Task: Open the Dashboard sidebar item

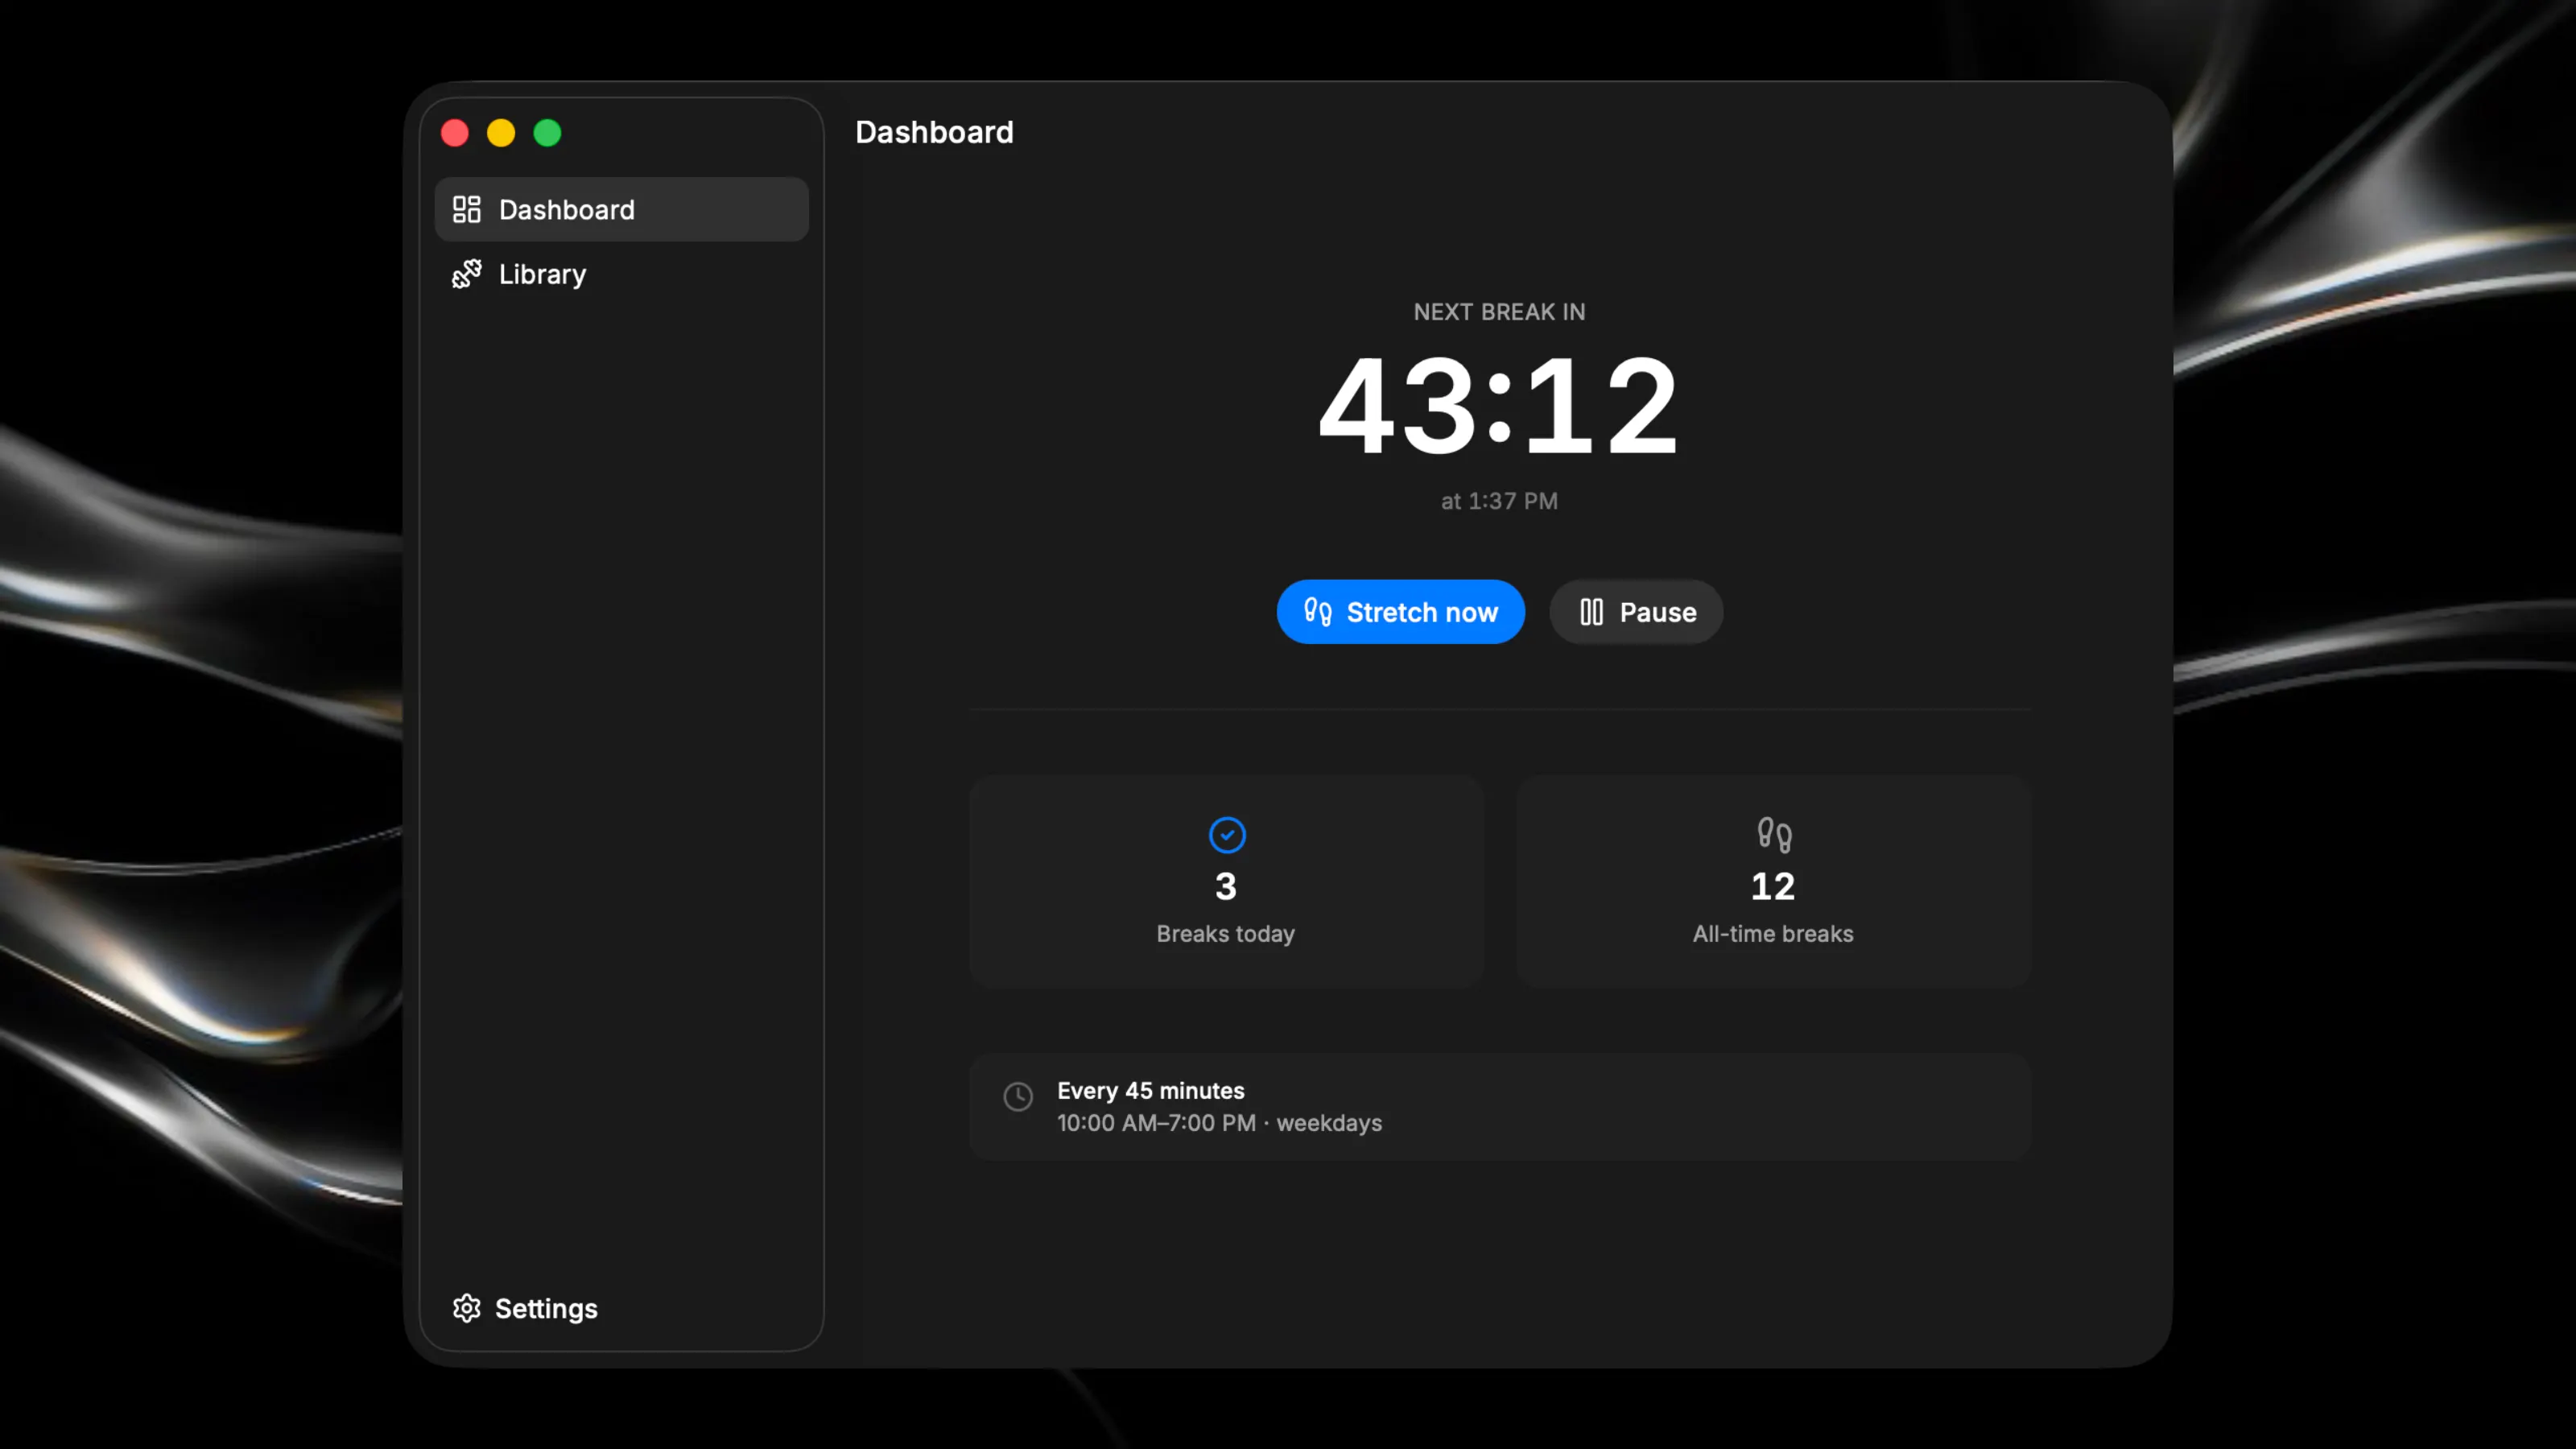Action: coord(621,209)
